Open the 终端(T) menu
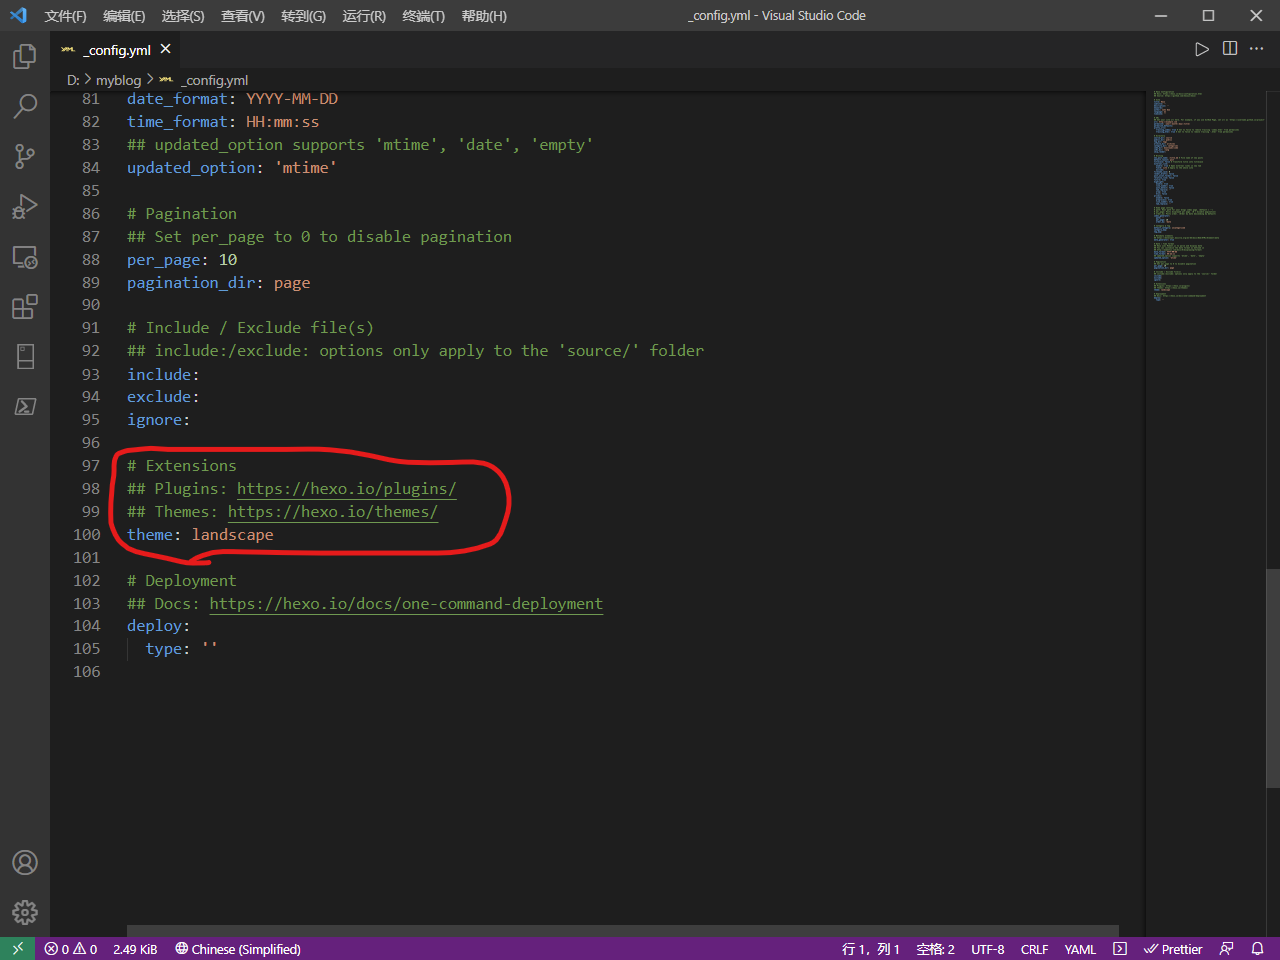 click(x=423, y=16)
